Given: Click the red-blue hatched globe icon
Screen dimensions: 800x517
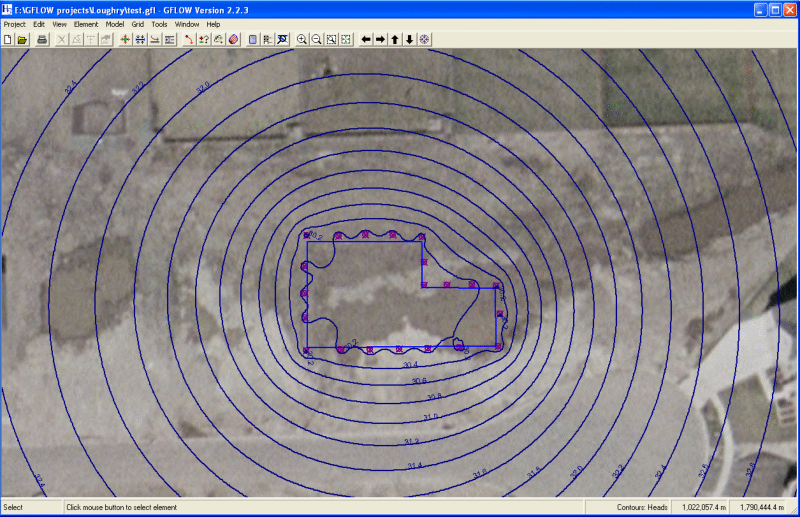Looking at the screenshot, I should point(233,39).
